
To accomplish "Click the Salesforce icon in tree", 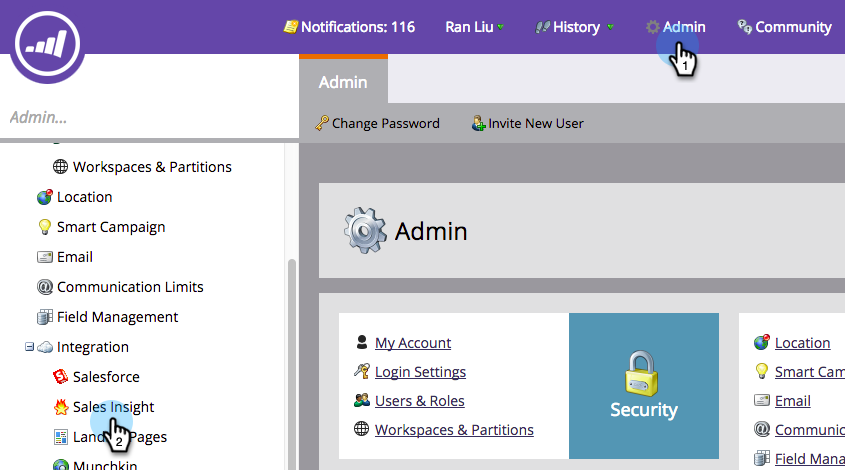I will click(x=61, y=377).
